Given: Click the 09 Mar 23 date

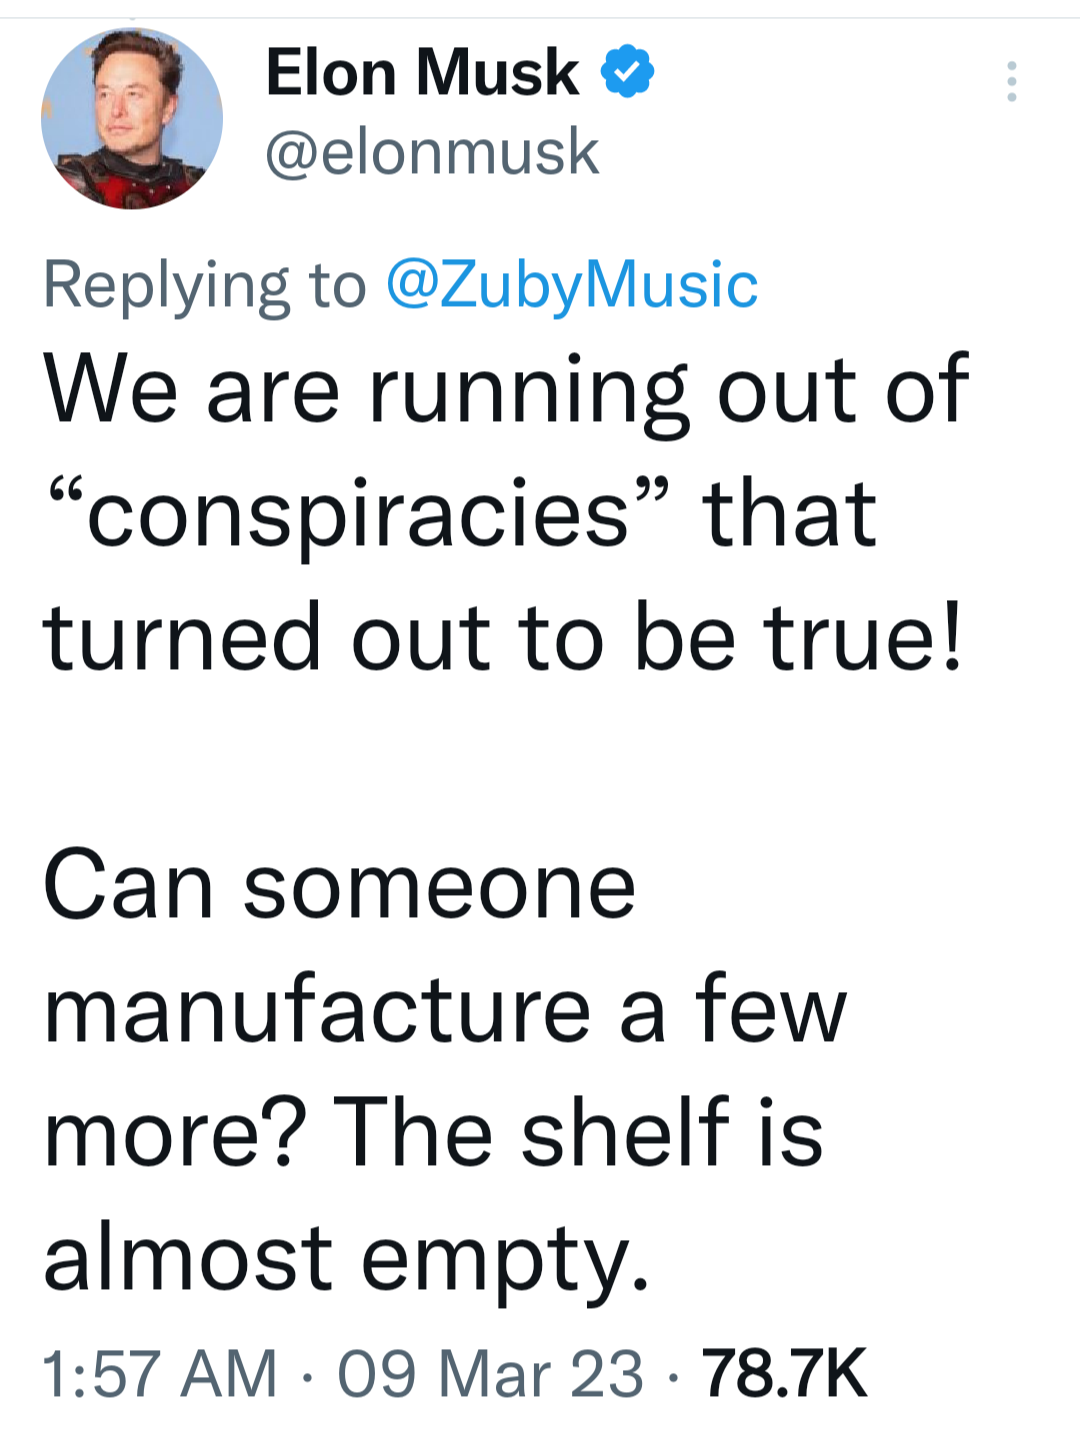Looking at the screenshot, I should pyautogui.click(x=490, y=1373).
